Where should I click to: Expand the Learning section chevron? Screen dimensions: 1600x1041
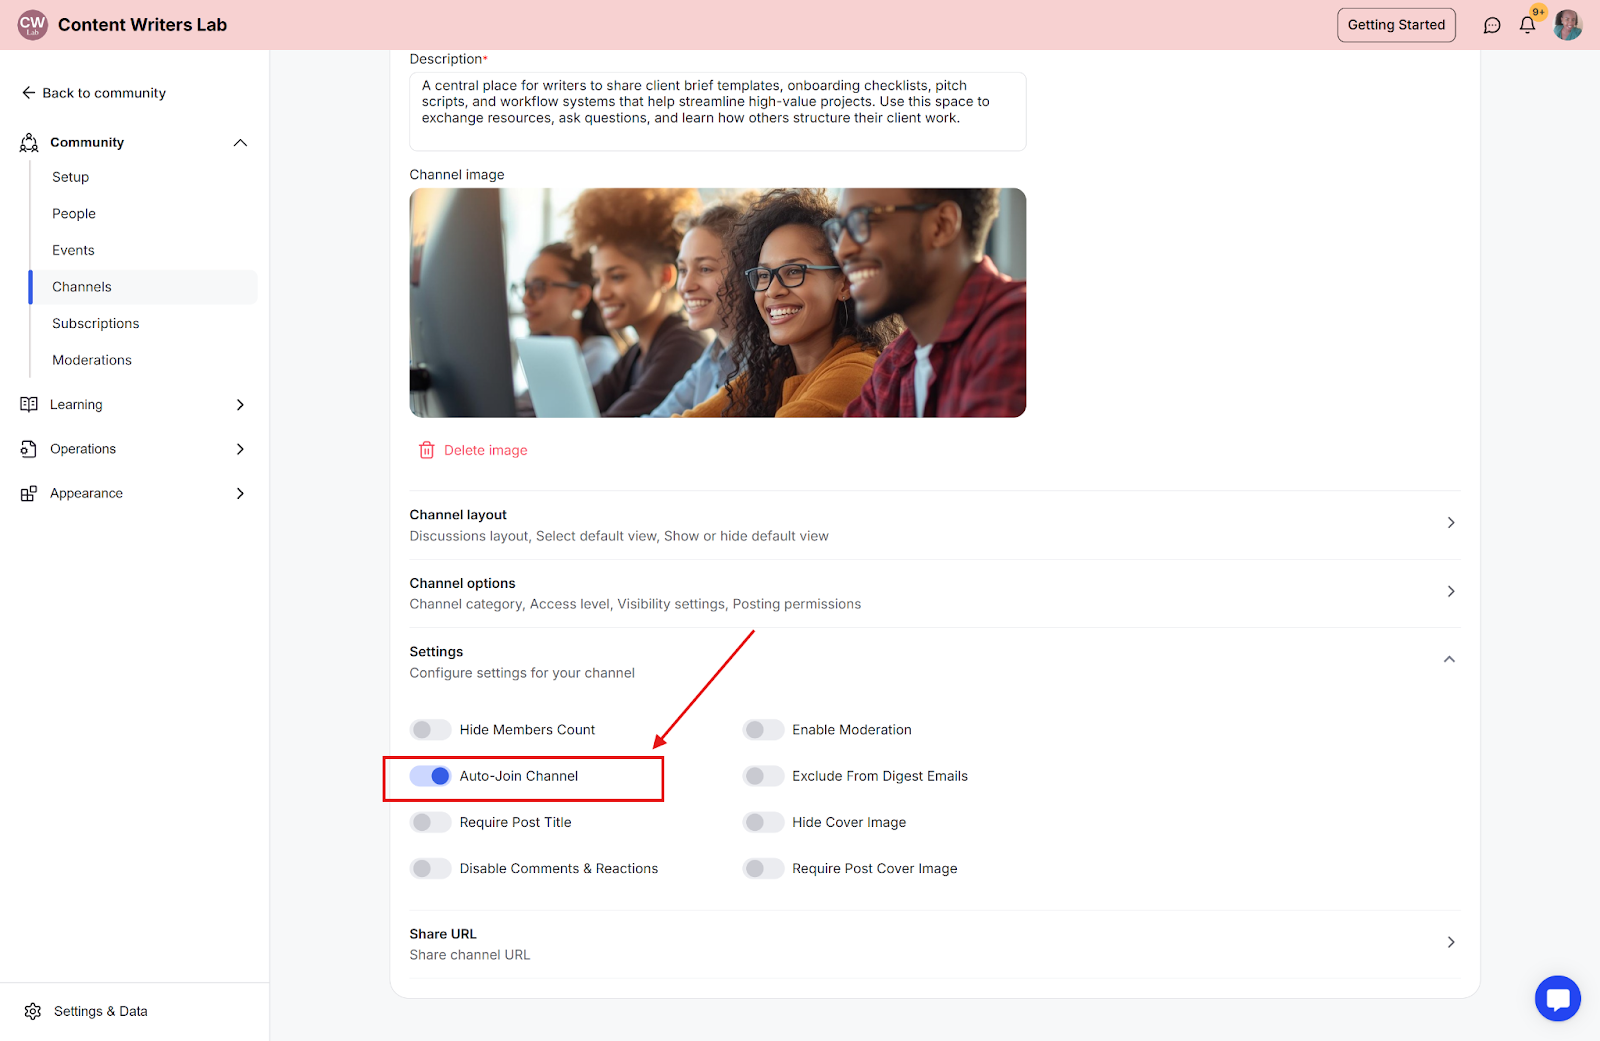pyautogui.click(x=240, y=404)
